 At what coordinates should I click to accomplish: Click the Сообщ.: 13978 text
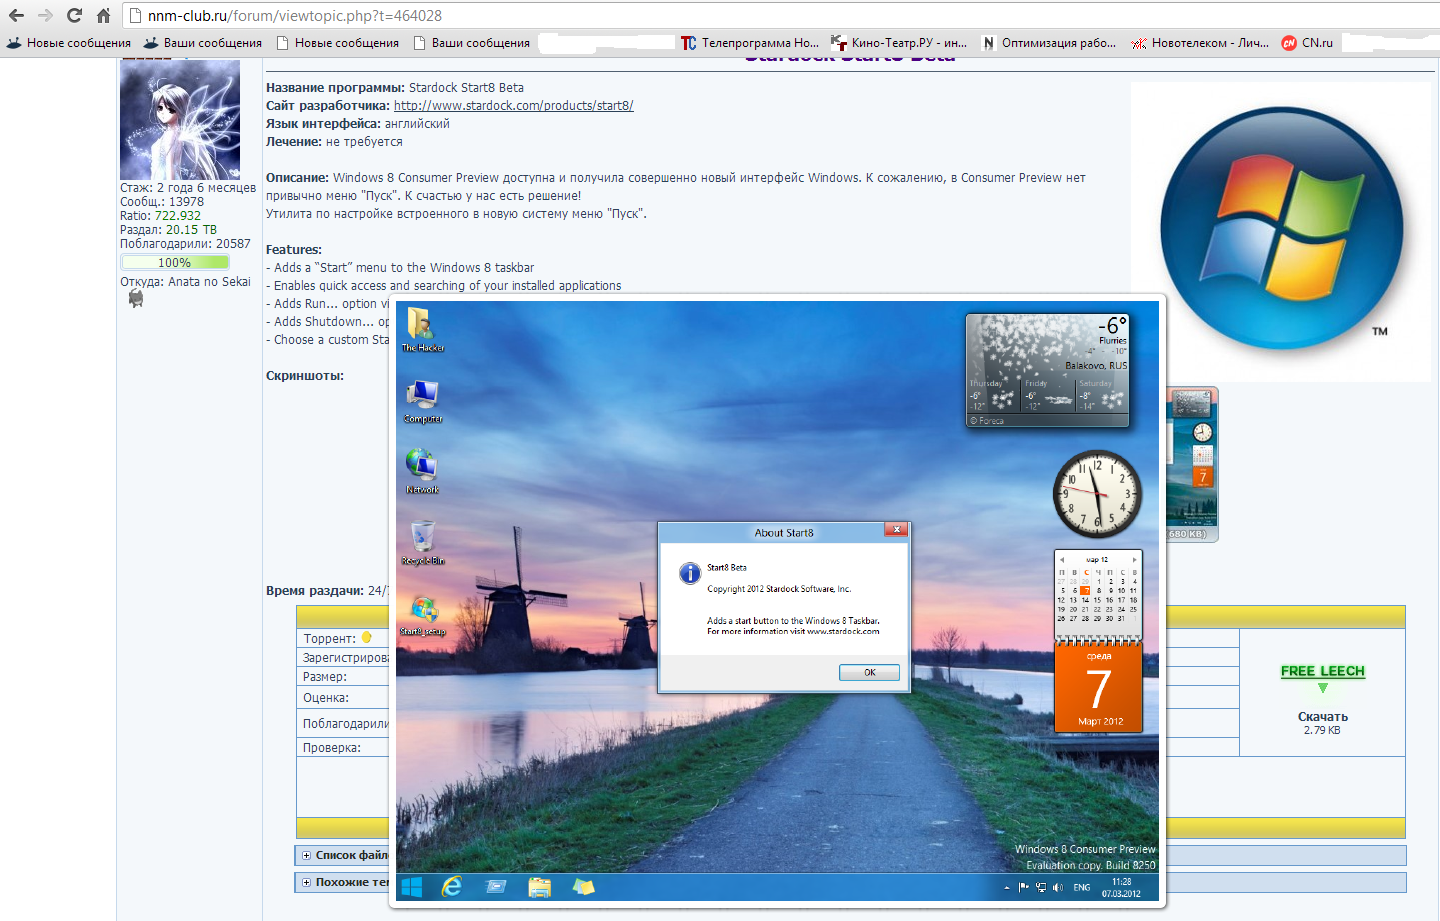[x=162, y=202]
